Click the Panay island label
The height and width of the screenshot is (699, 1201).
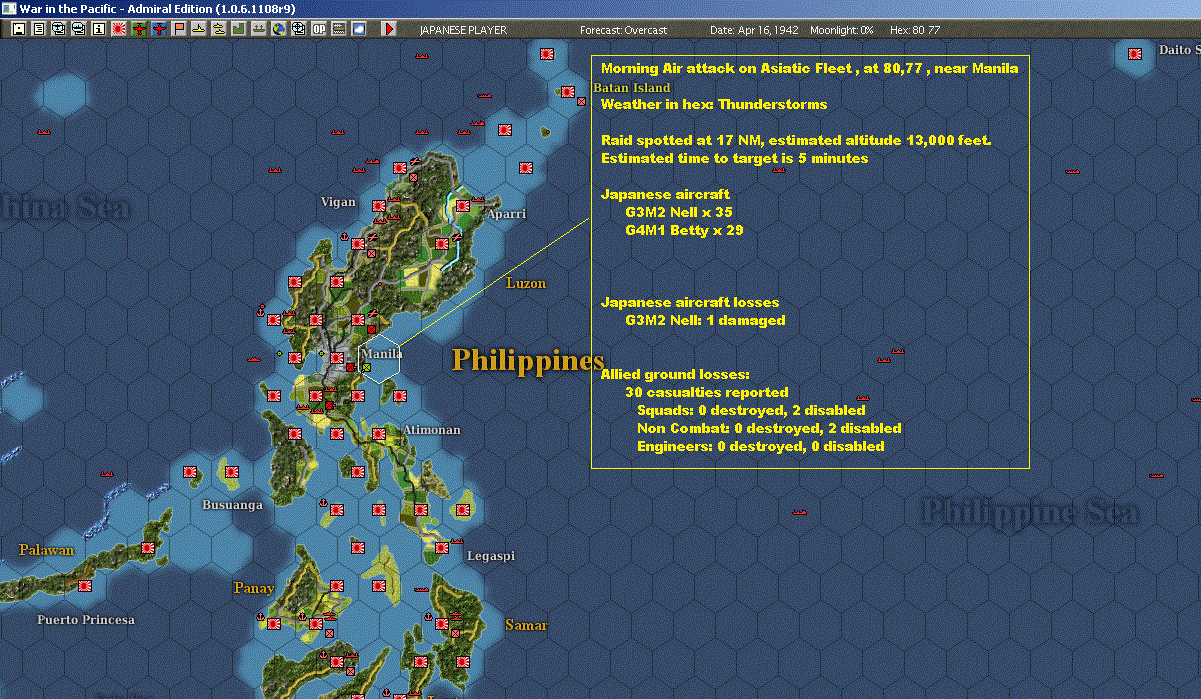tap(254, 588)
